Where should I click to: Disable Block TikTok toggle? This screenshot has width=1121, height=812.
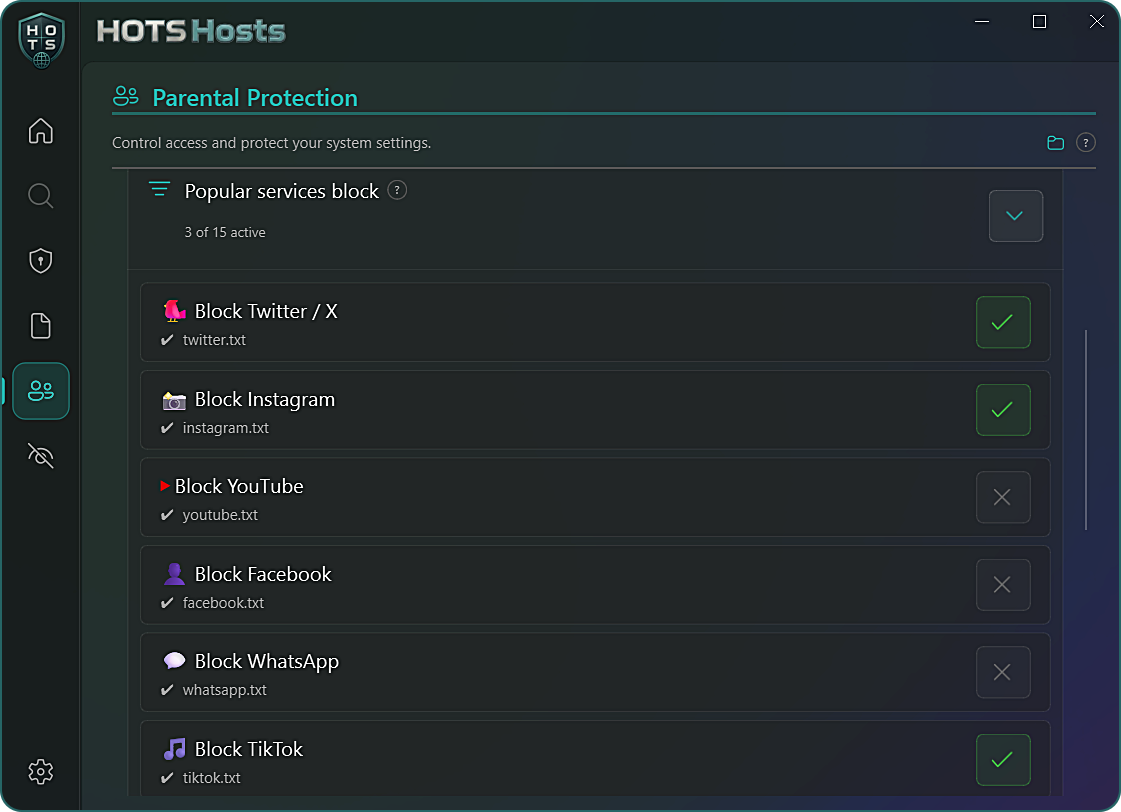[1003, 760]
